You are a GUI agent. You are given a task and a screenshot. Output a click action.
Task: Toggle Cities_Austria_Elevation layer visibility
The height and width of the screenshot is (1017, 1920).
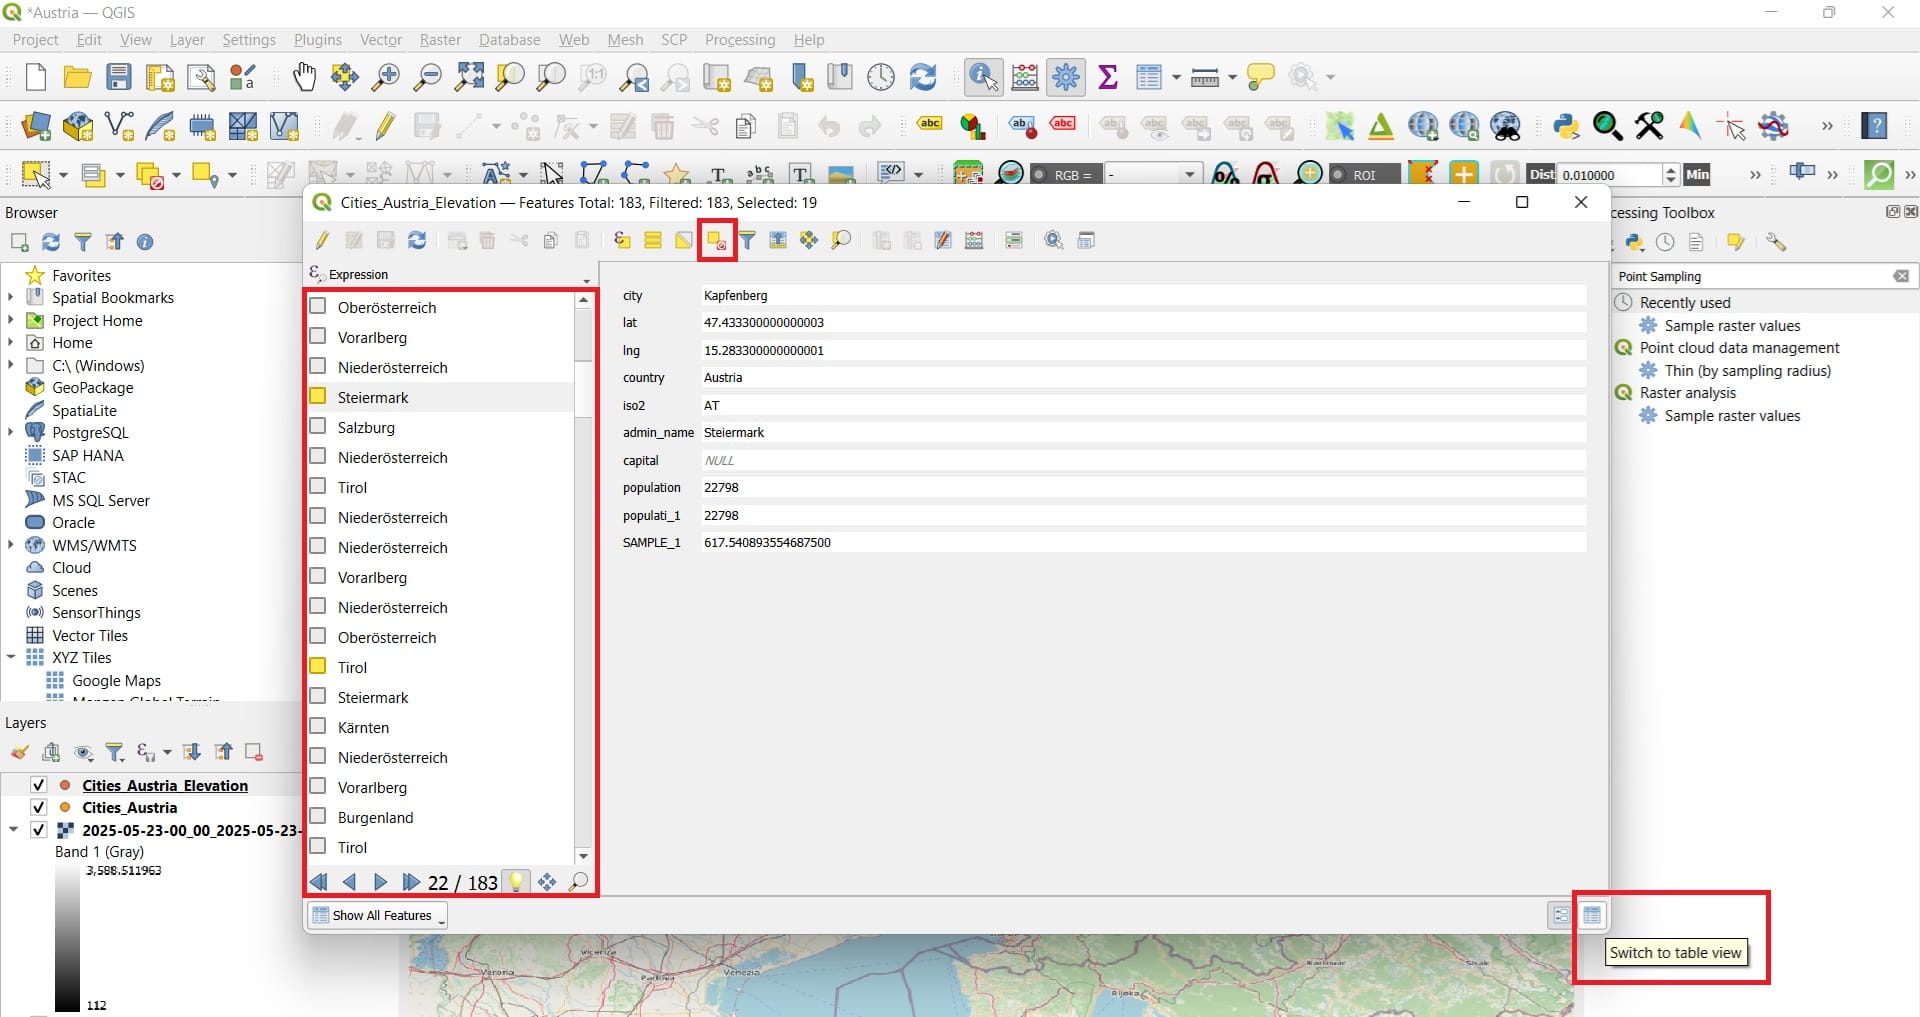point(39,785)
